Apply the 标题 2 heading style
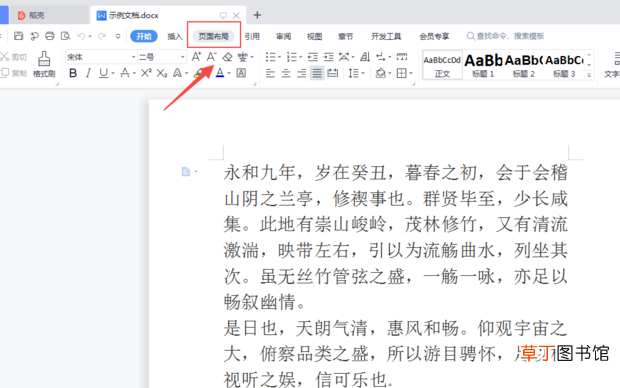This screenshot has height=388, width=620. pos(524,65)
